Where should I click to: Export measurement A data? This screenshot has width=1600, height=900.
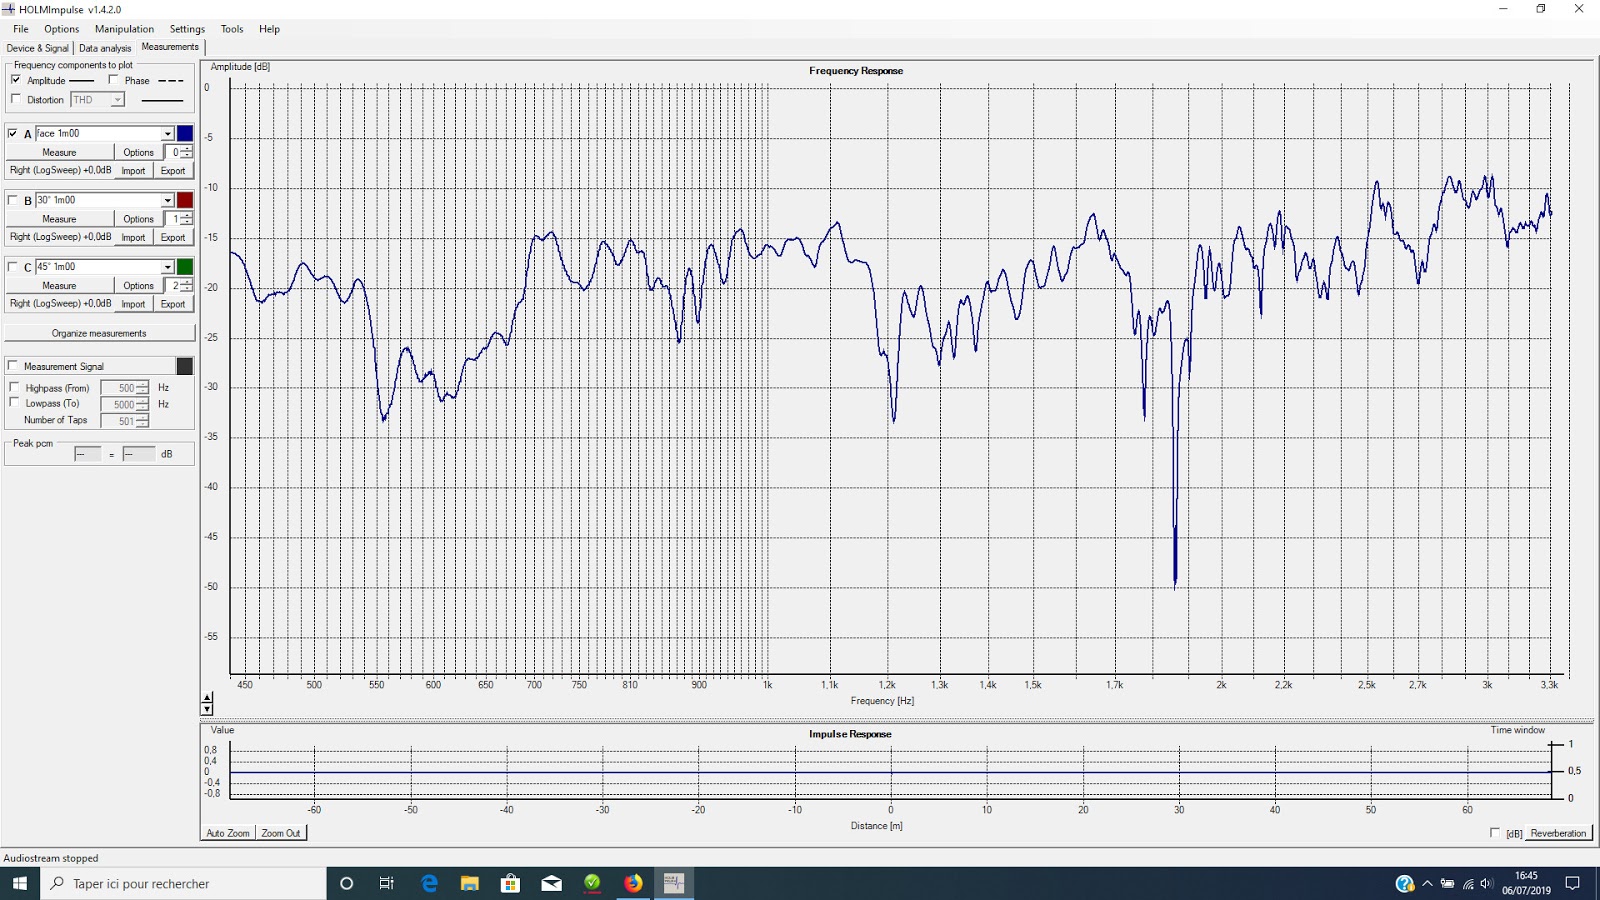[x=173, y=171]
